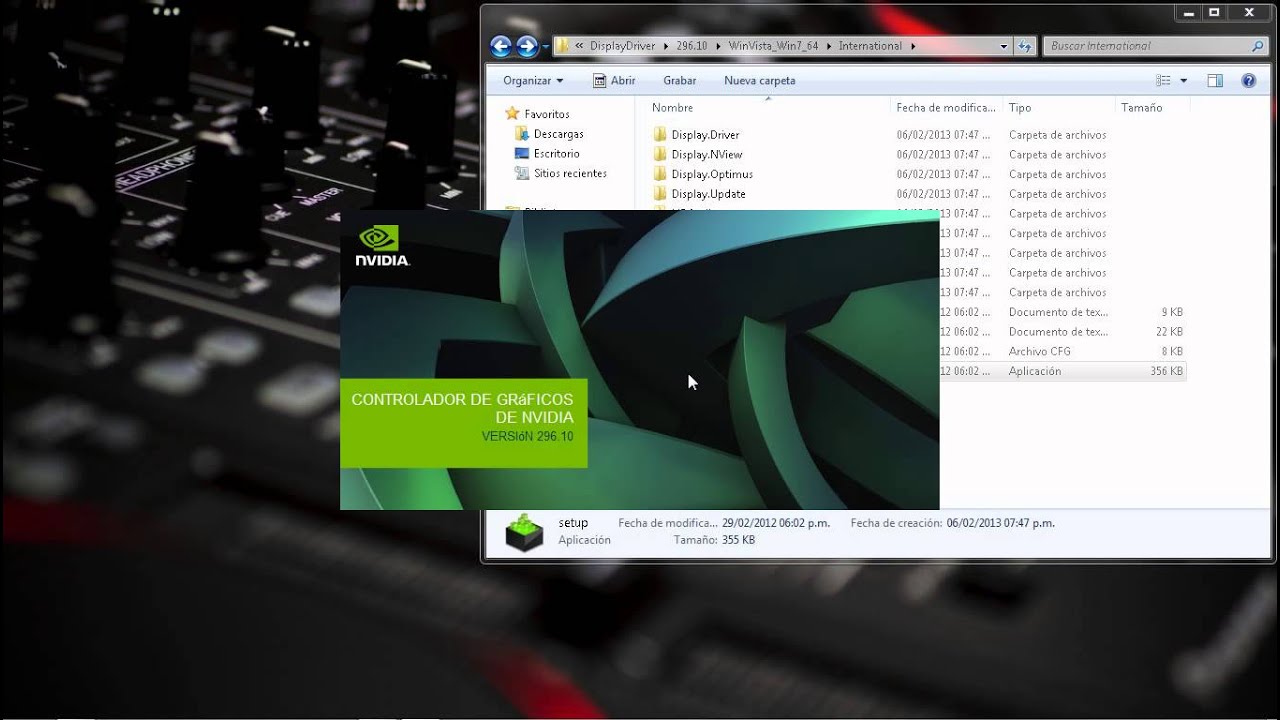Screen dimensions: 1280x720
Task: Click the folder icon in the address bar
Action: pos(563,46)
